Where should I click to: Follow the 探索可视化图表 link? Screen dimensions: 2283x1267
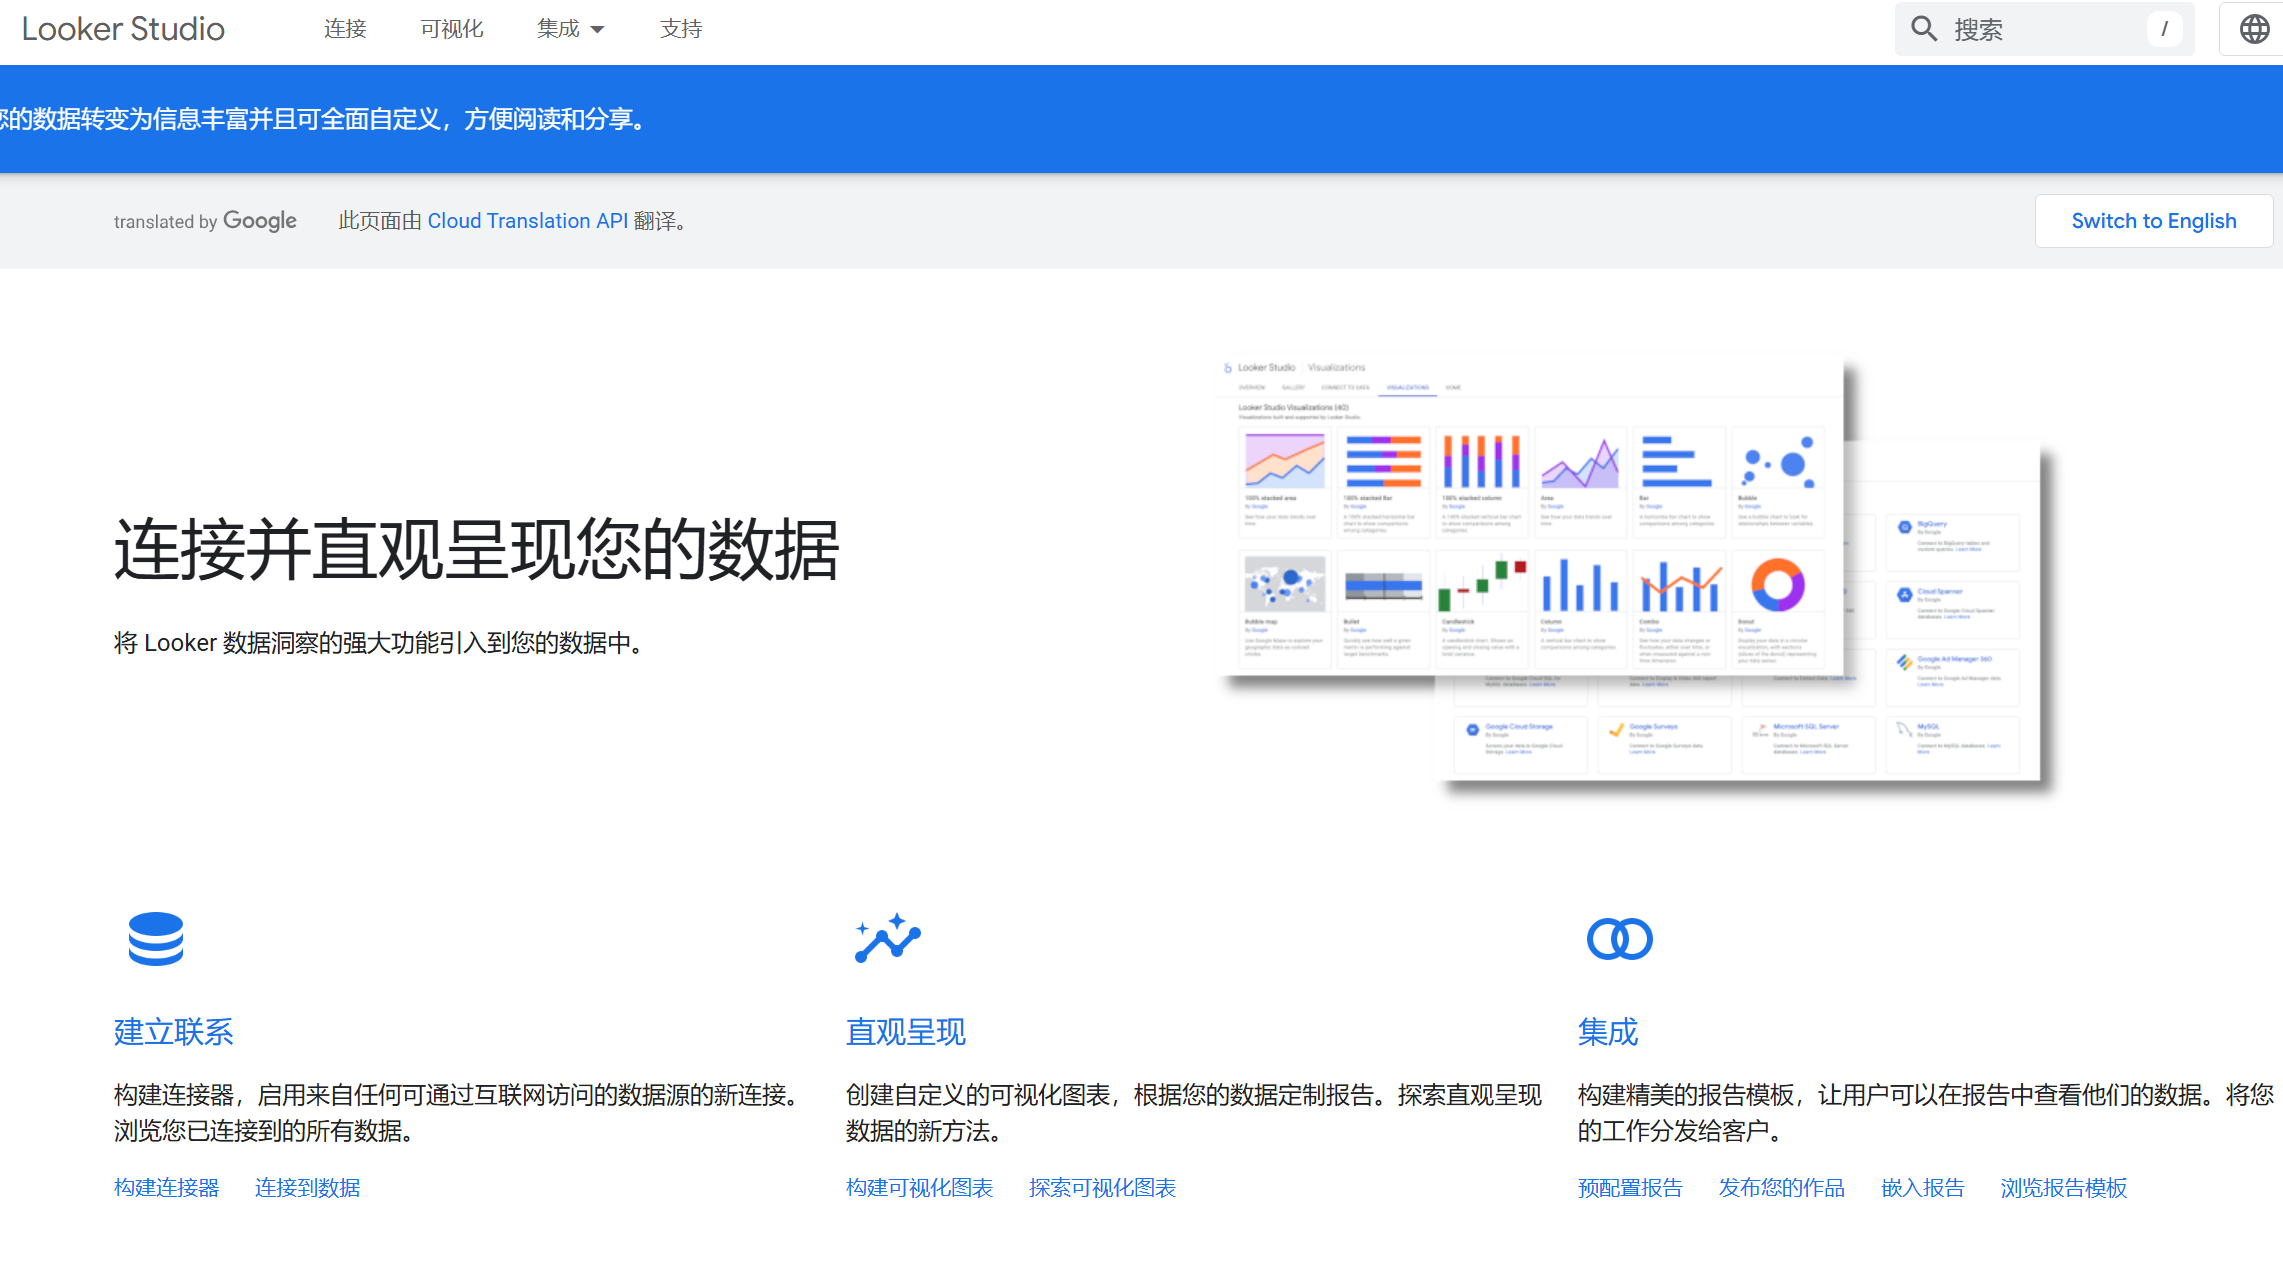[1102, 1188]
